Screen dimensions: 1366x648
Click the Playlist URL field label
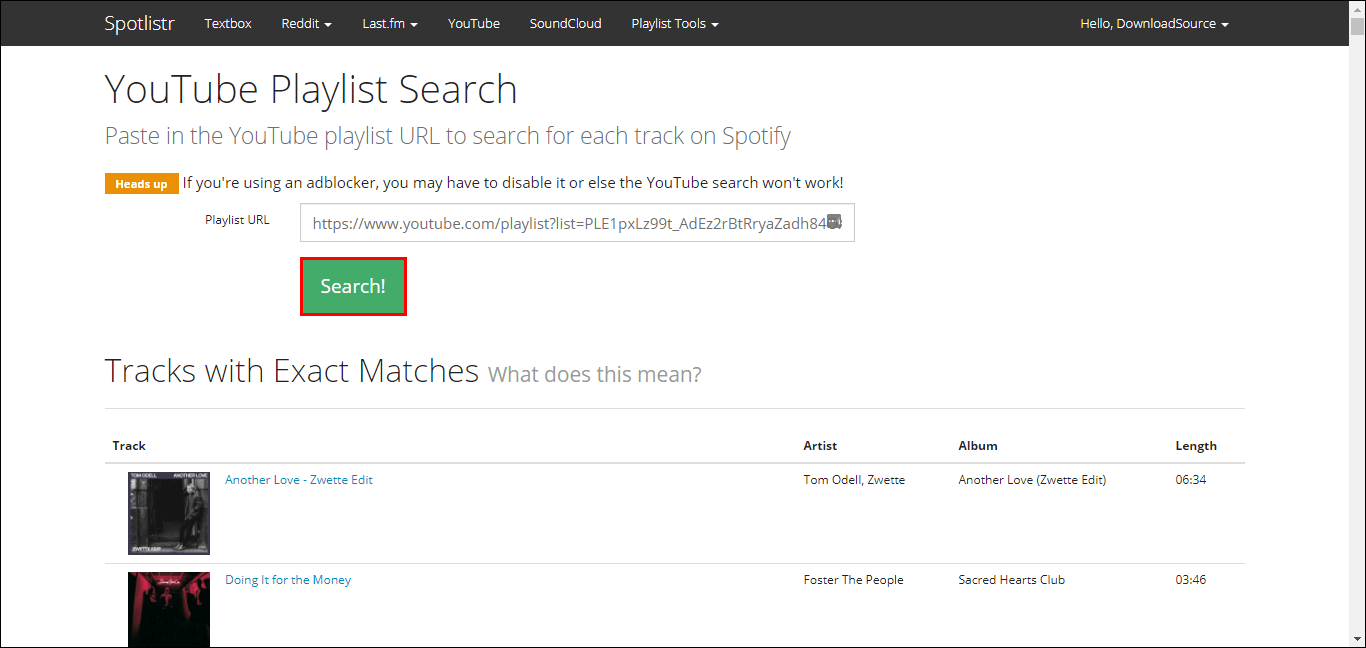click(237, 220)
